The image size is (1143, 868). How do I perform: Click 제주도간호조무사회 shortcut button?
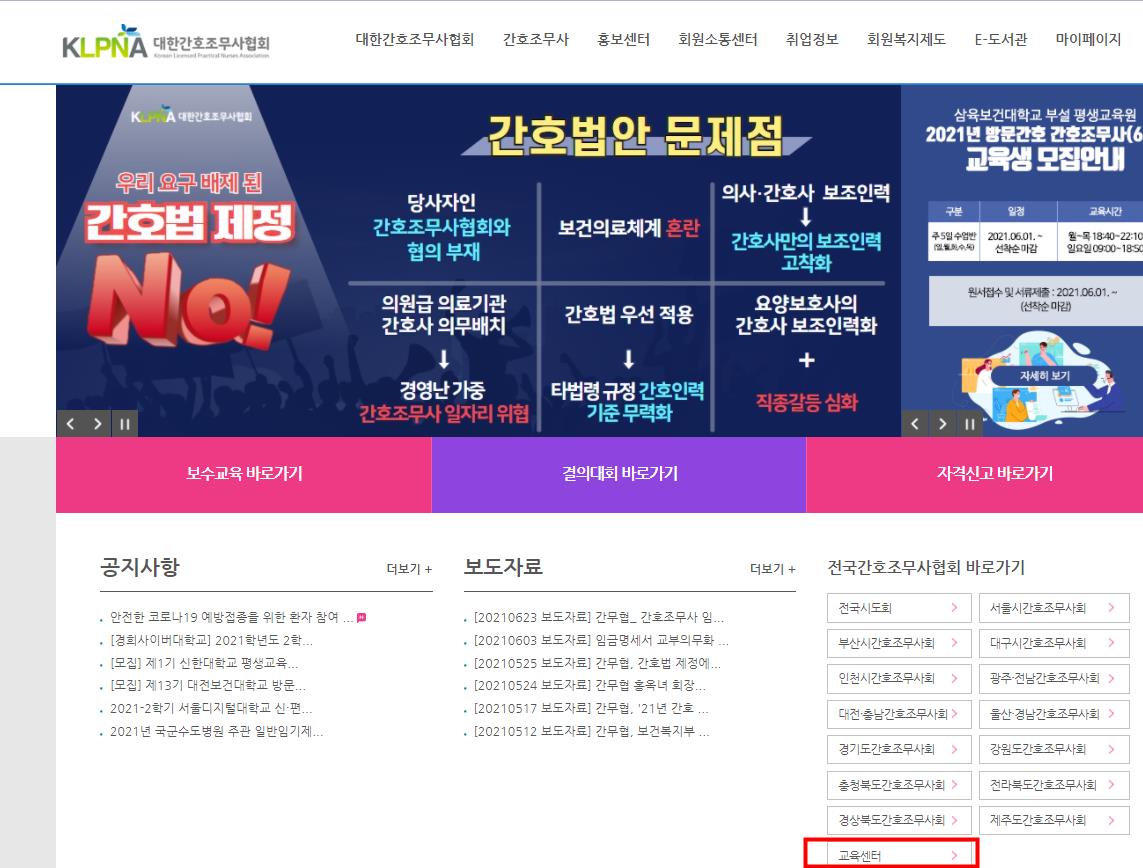click(1054, 820)
